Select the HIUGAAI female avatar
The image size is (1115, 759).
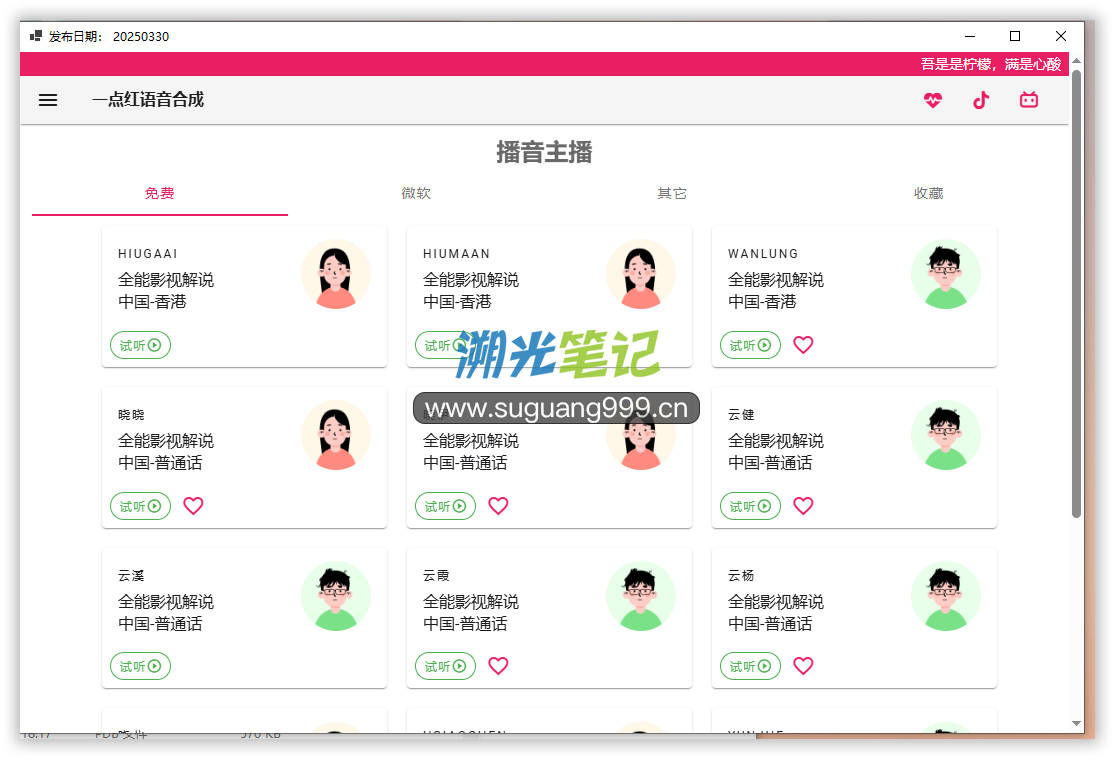coord(336,275)
